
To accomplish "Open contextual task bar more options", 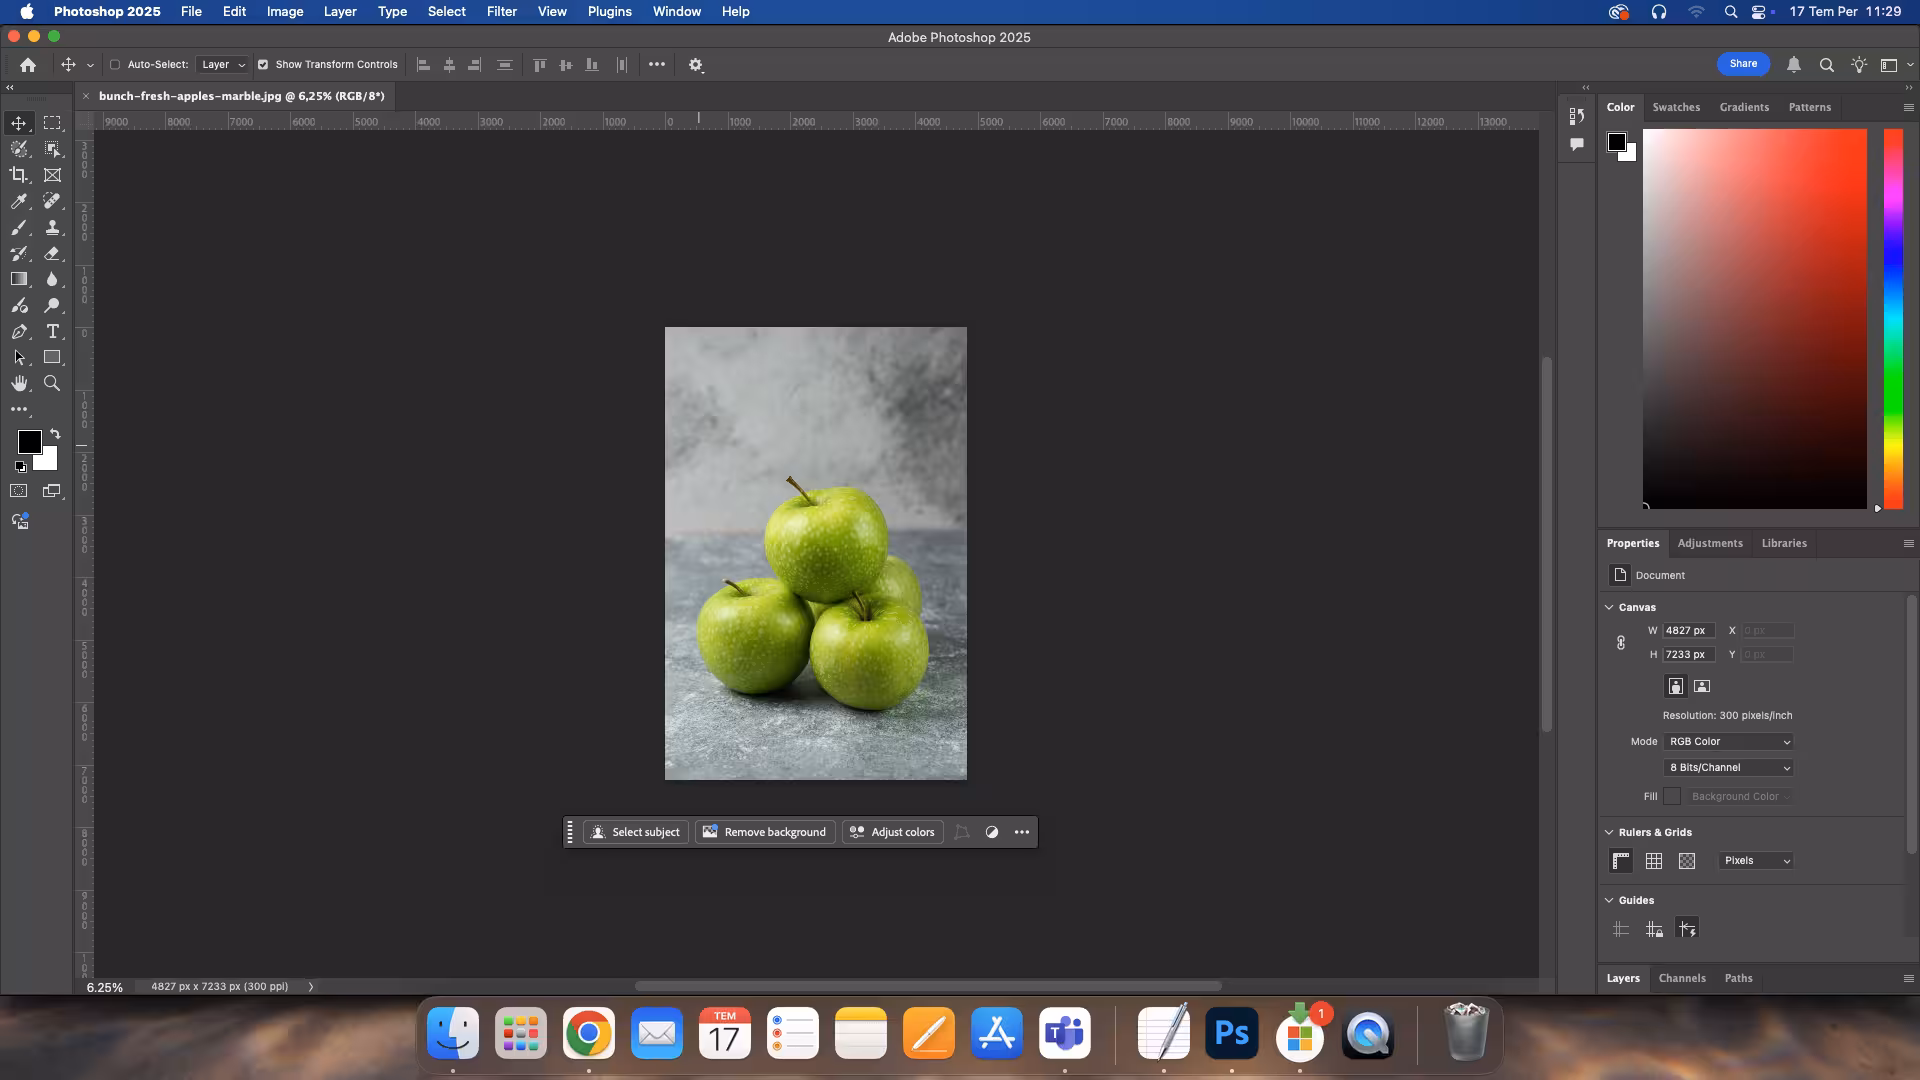I will [1022, 832].
